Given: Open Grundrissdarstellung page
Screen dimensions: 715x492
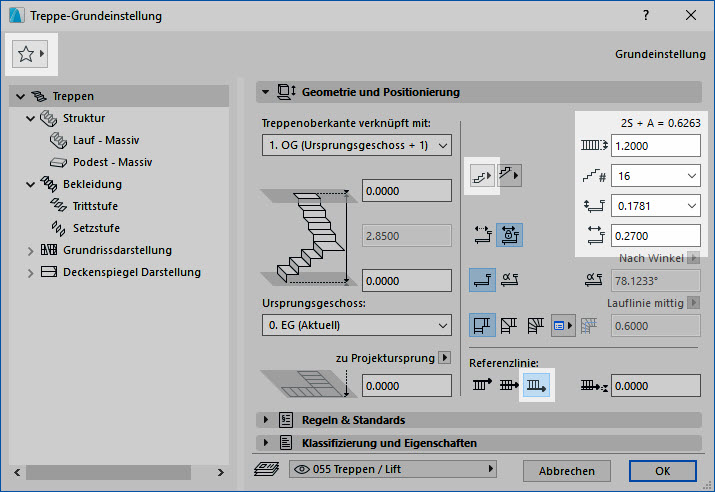Looking at the screenshot, I should point(117,250).
